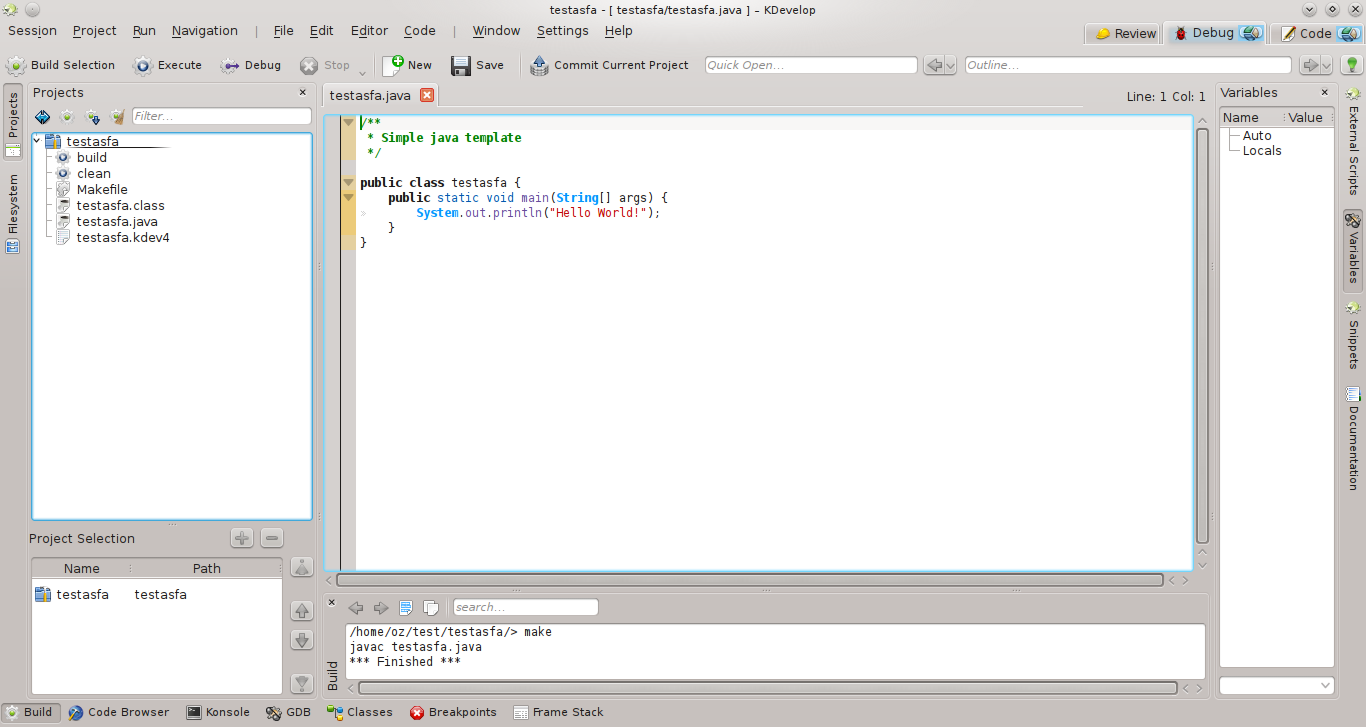The image size is (1366, 727).
Task: Open the Settings menu
Action: click(562, 31)
